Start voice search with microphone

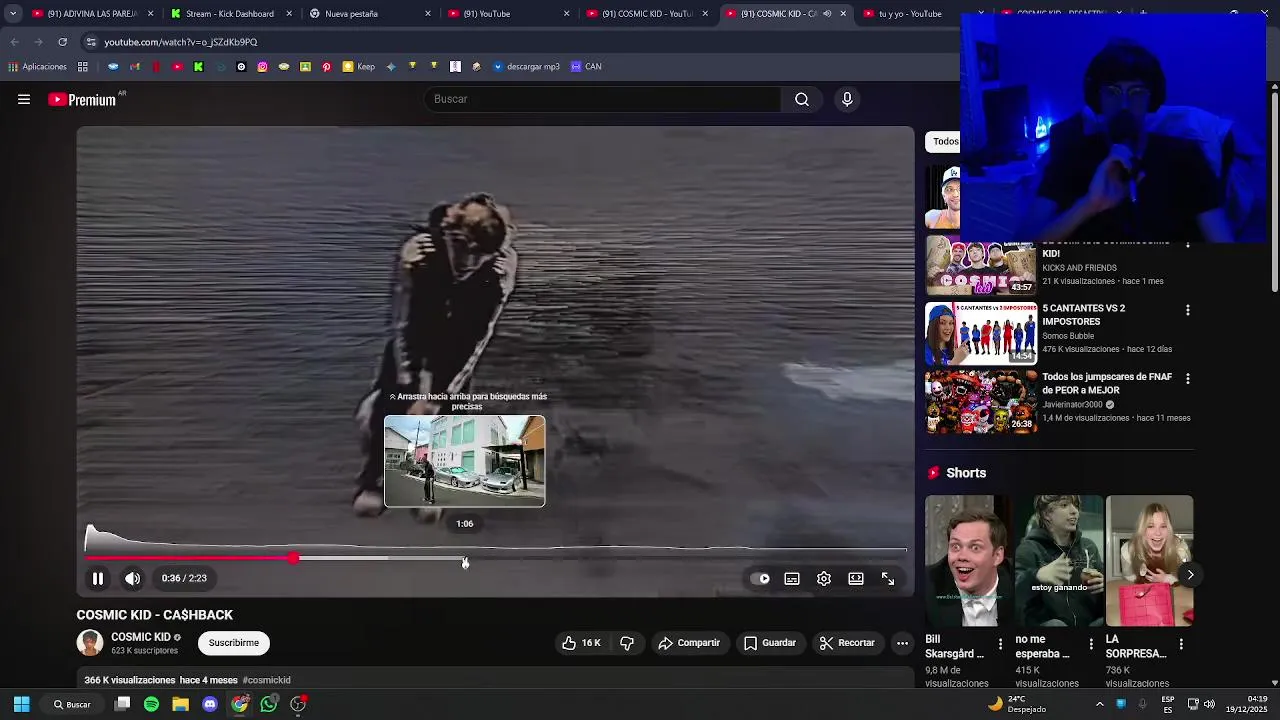847,99
